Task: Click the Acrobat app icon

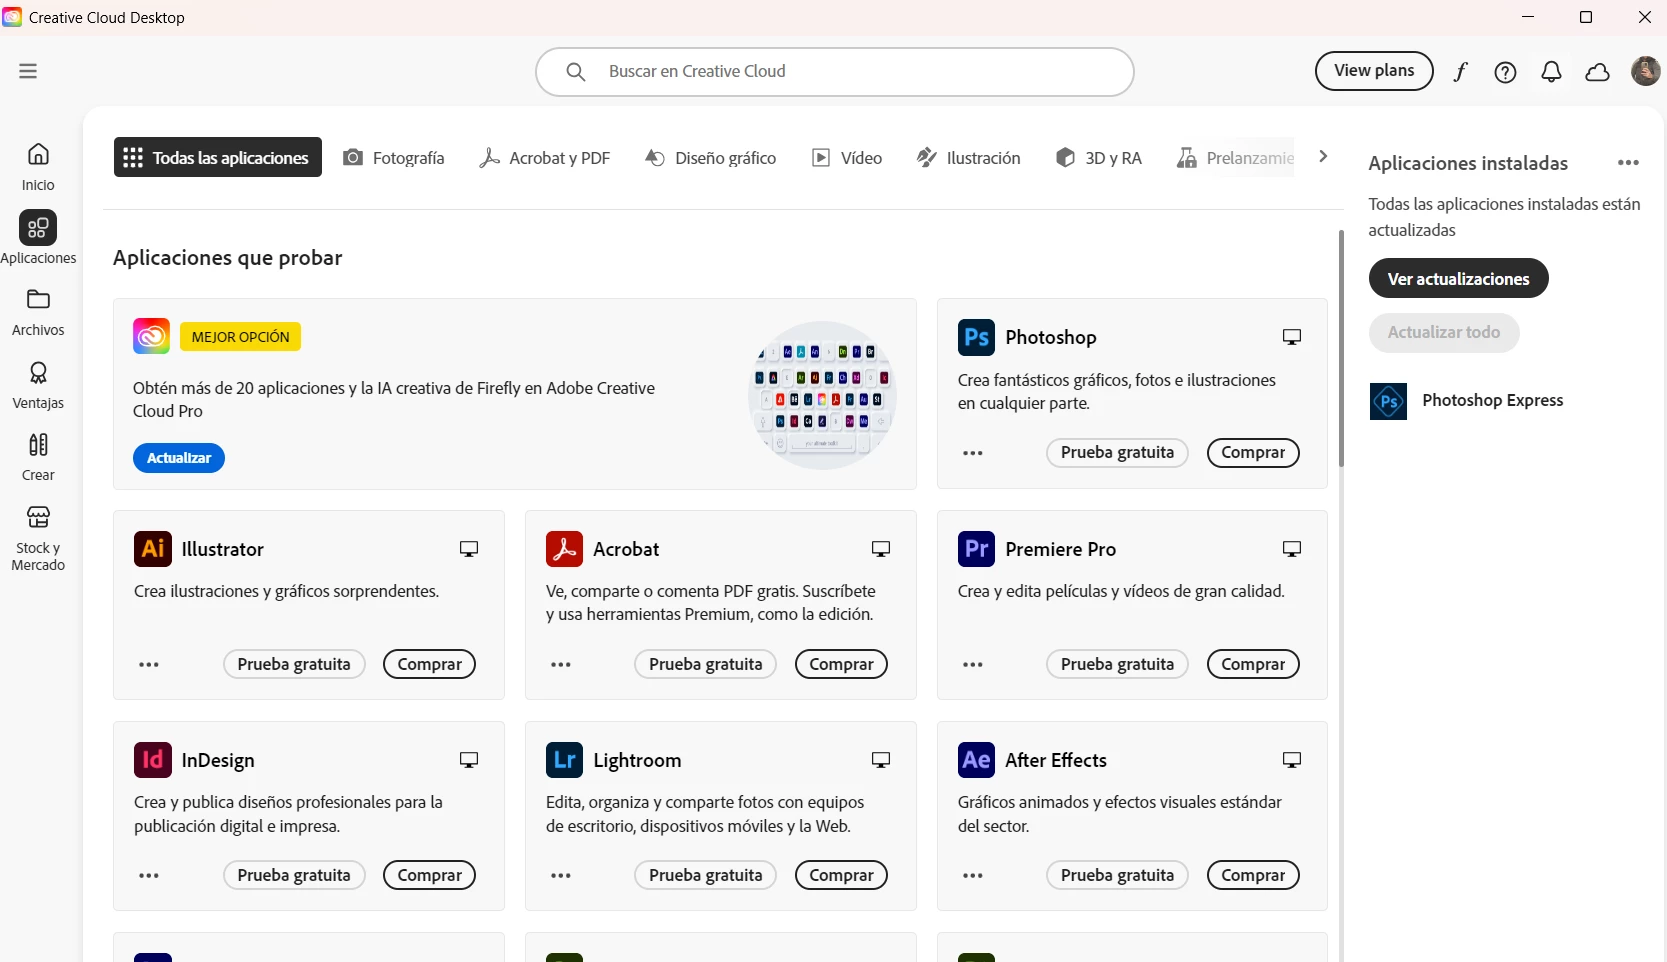Action: 564,549
